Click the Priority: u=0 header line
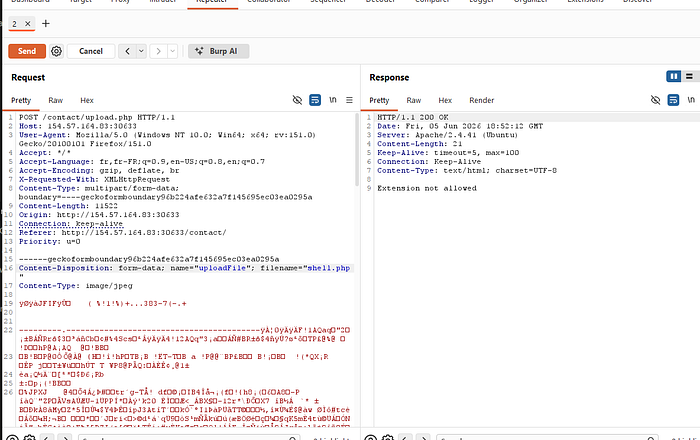Viewport: 700px width, 440px height. 50,241
